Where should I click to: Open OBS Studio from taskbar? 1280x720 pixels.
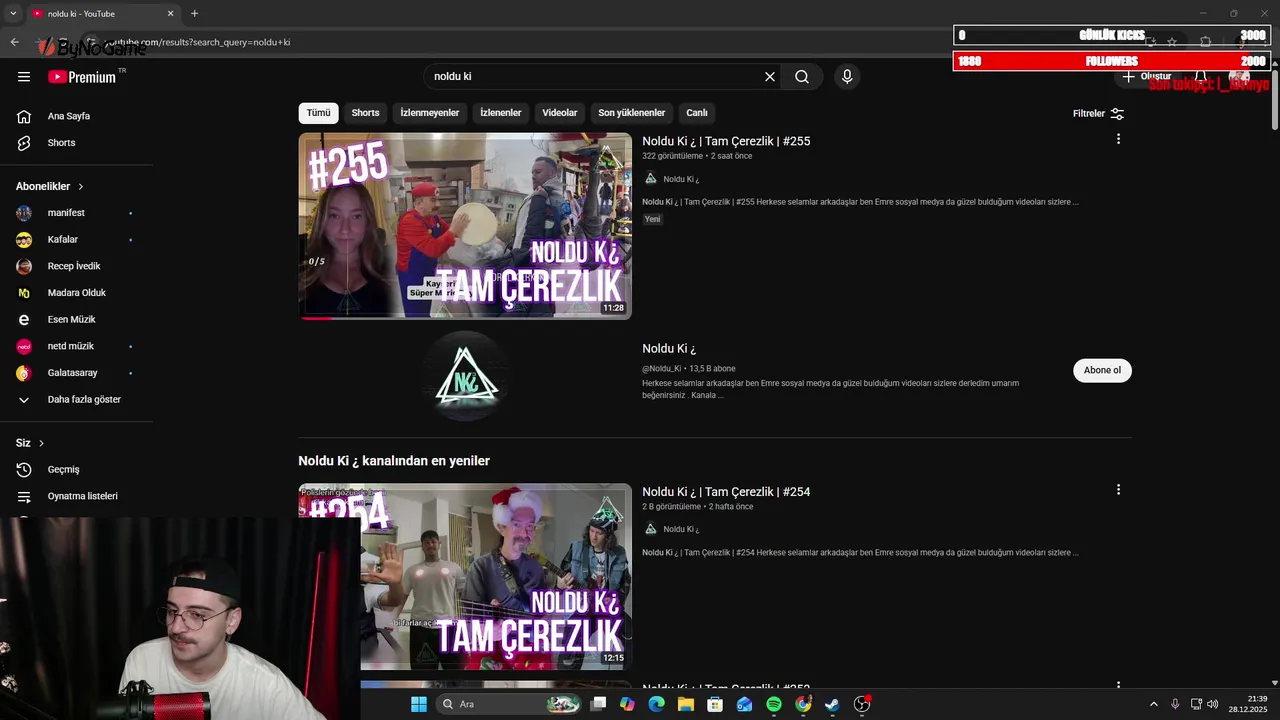(862, 704)
